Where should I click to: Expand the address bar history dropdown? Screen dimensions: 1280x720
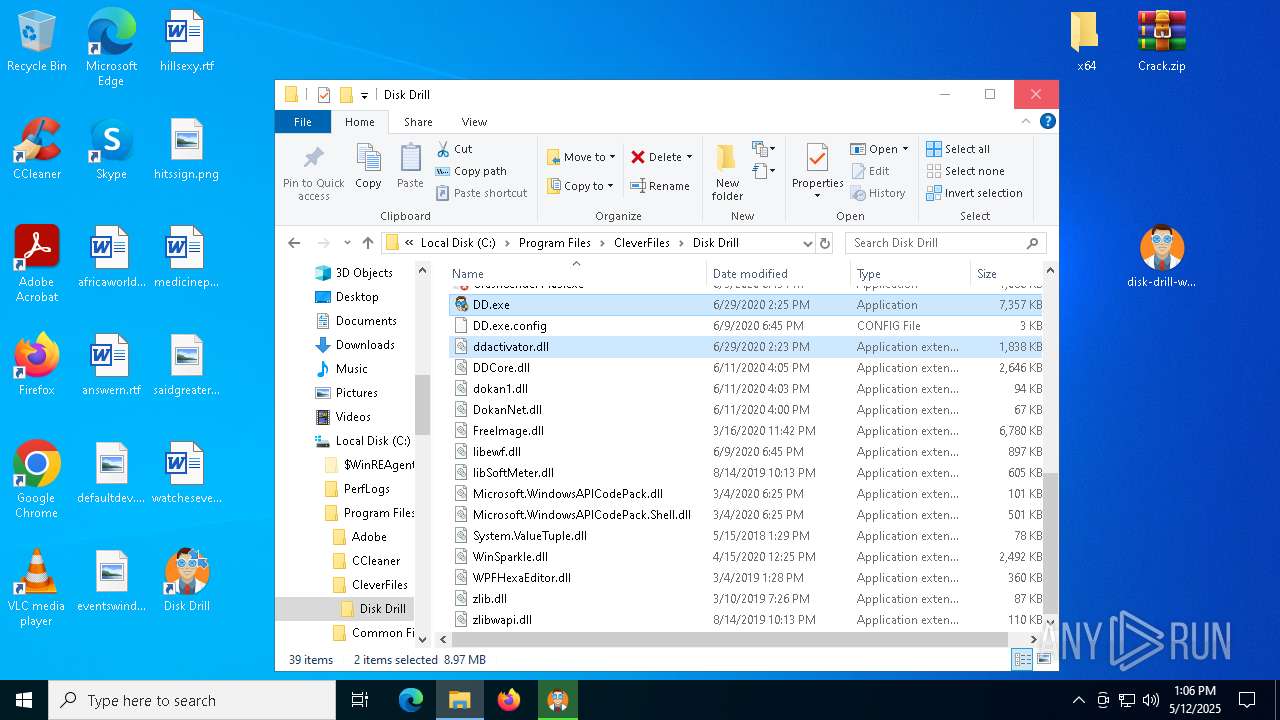(x=807, y=243)
